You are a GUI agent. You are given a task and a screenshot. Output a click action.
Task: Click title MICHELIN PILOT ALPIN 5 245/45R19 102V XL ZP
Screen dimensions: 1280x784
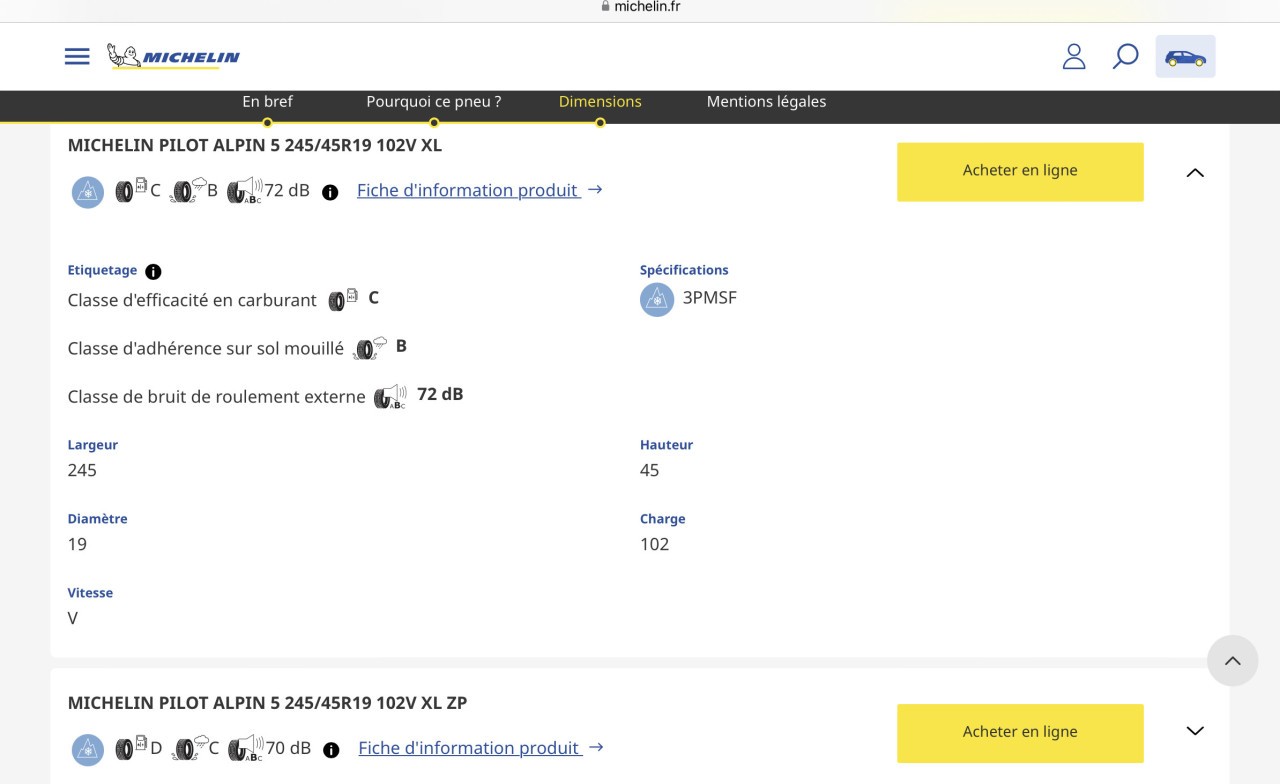[x=267, y=703]
